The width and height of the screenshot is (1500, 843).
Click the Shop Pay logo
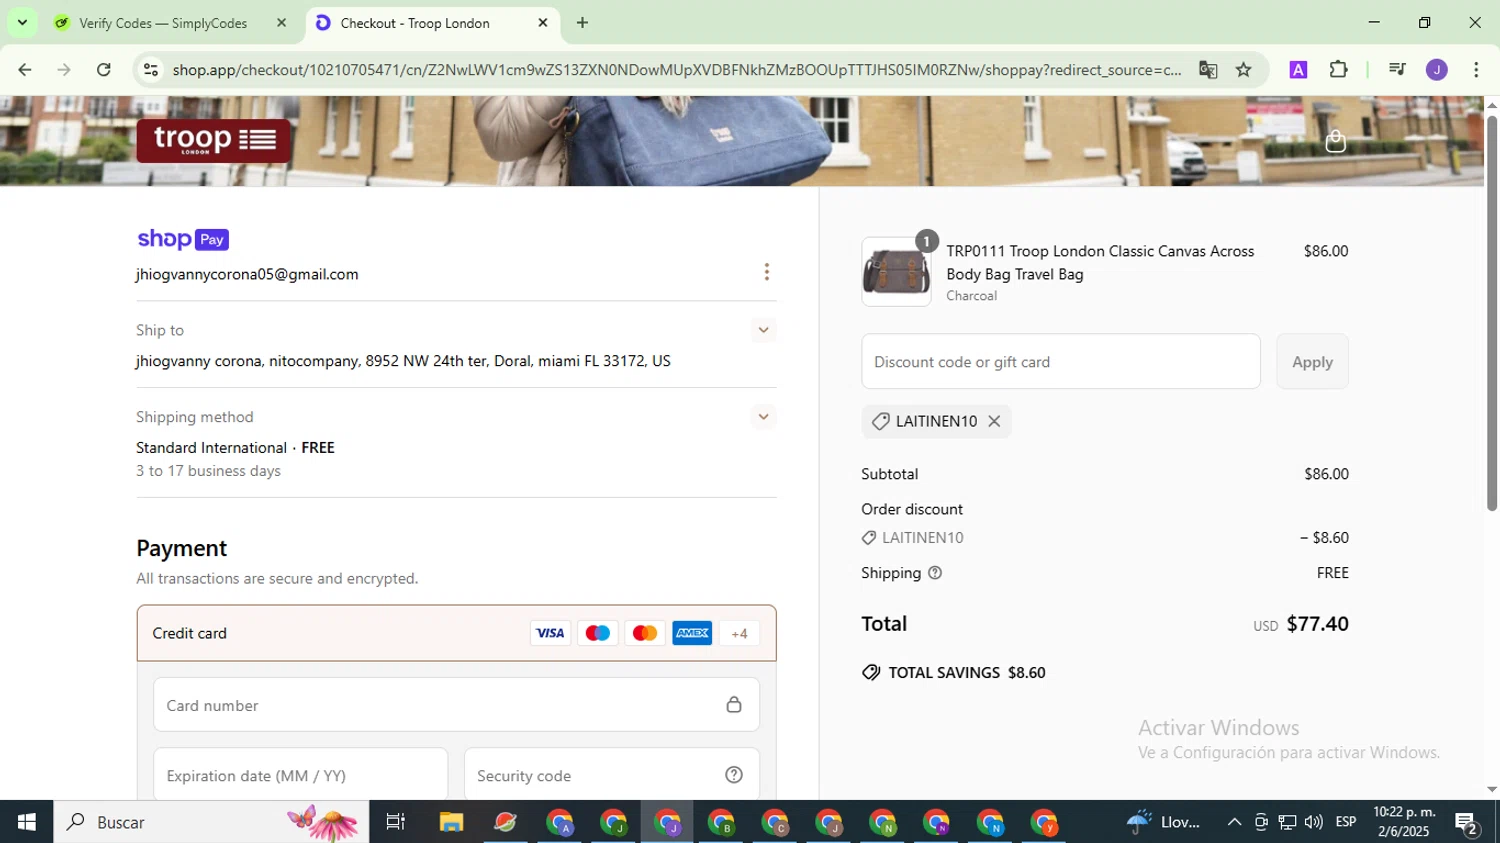[183, 239]
